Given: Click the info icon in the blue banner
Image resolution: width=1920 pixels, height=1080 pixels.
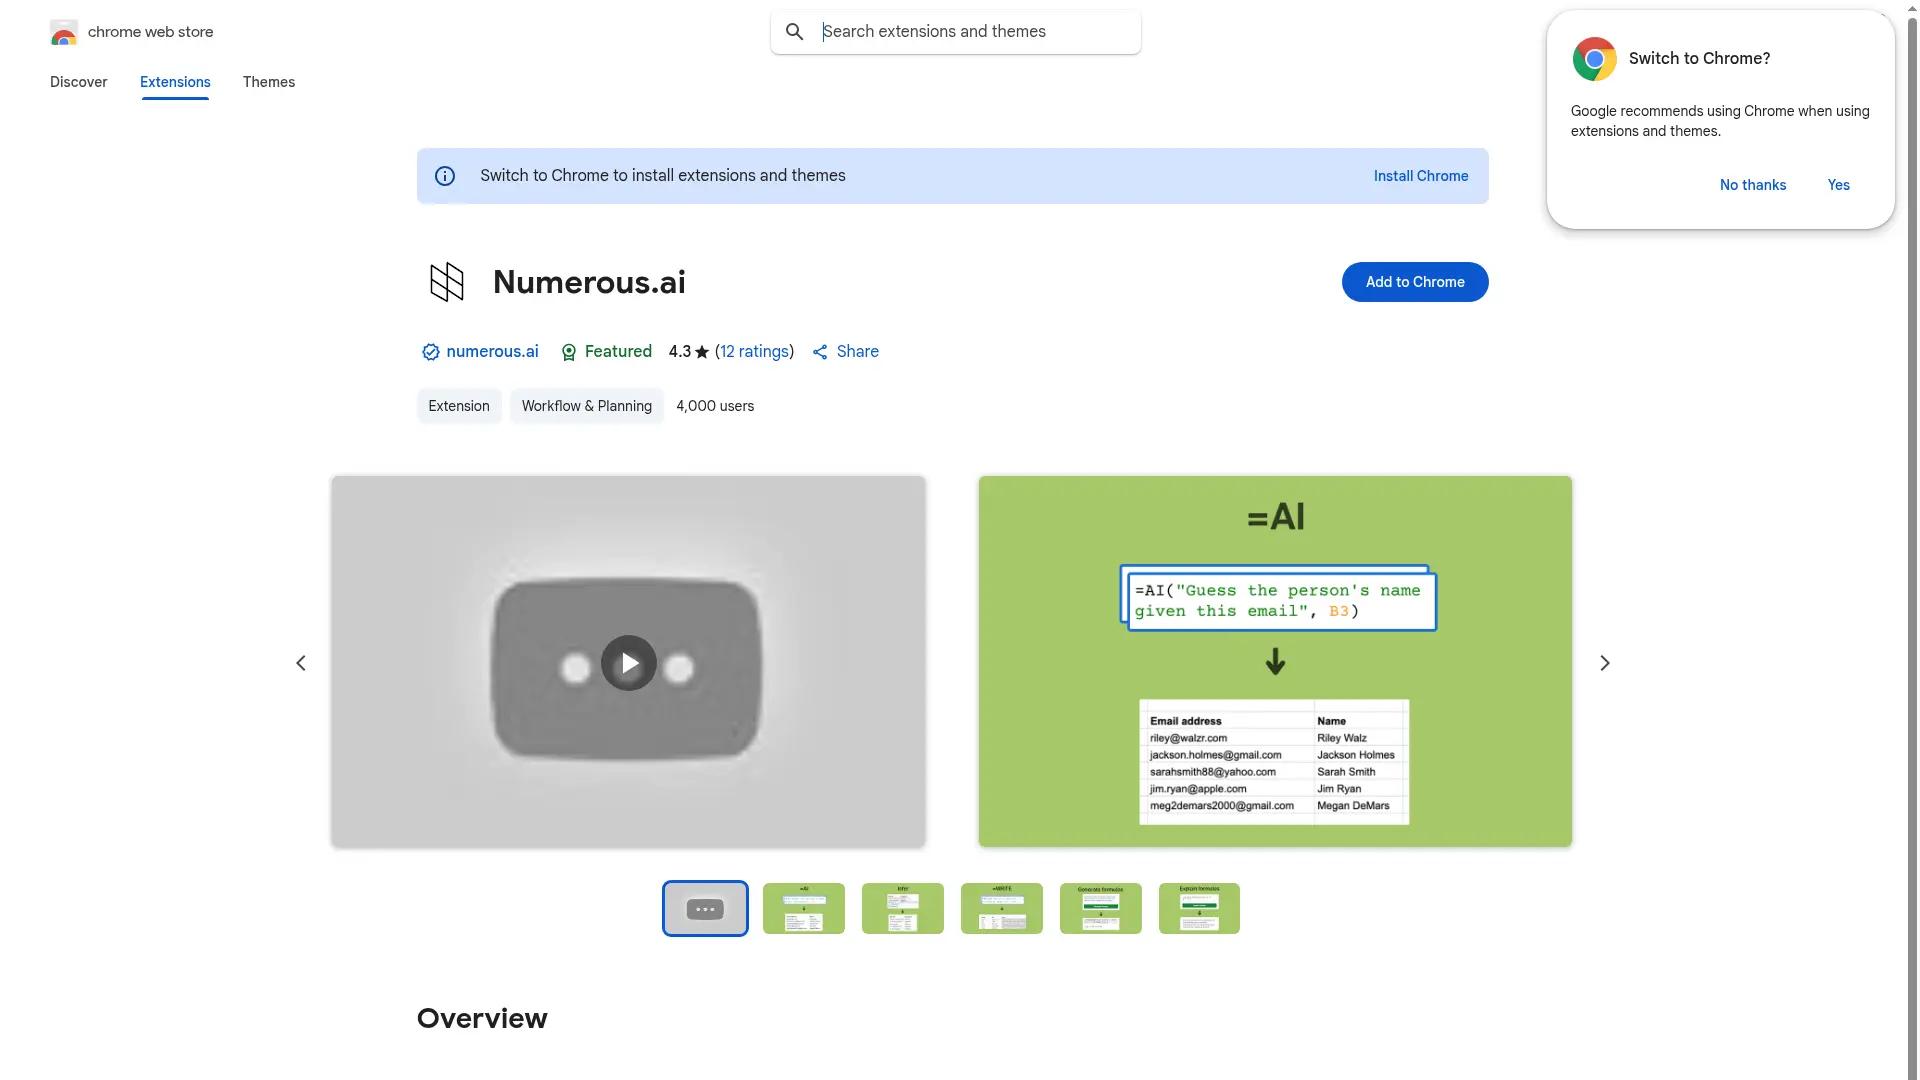Looking at the screenshot, I should (444, 175).
